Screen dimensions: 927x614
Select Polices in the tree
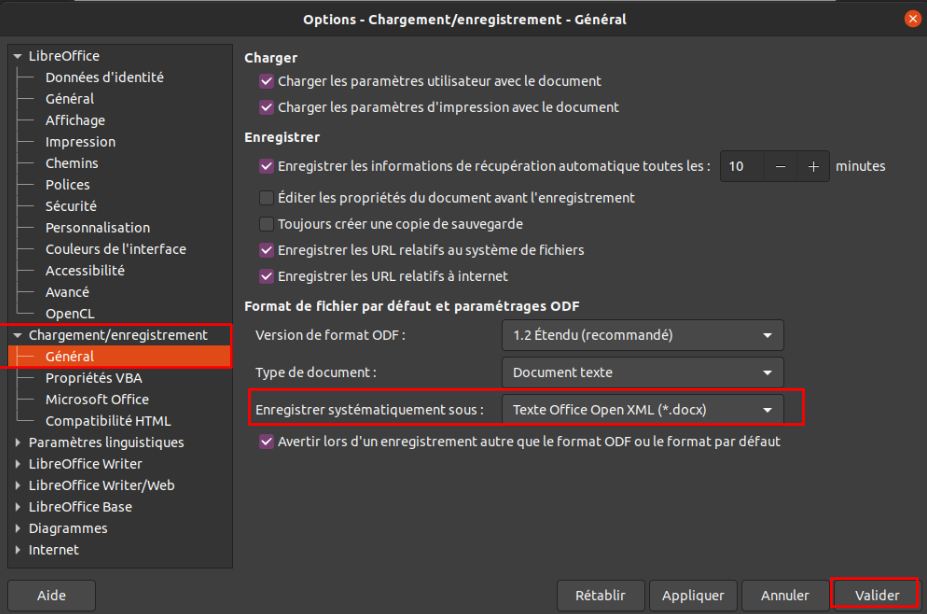click(x=67, y=185)
